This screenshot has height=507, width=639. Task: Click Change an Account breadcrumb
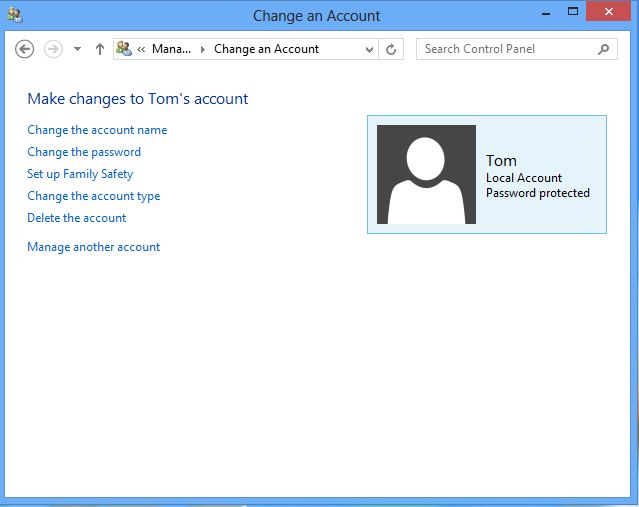click(266, 49)
